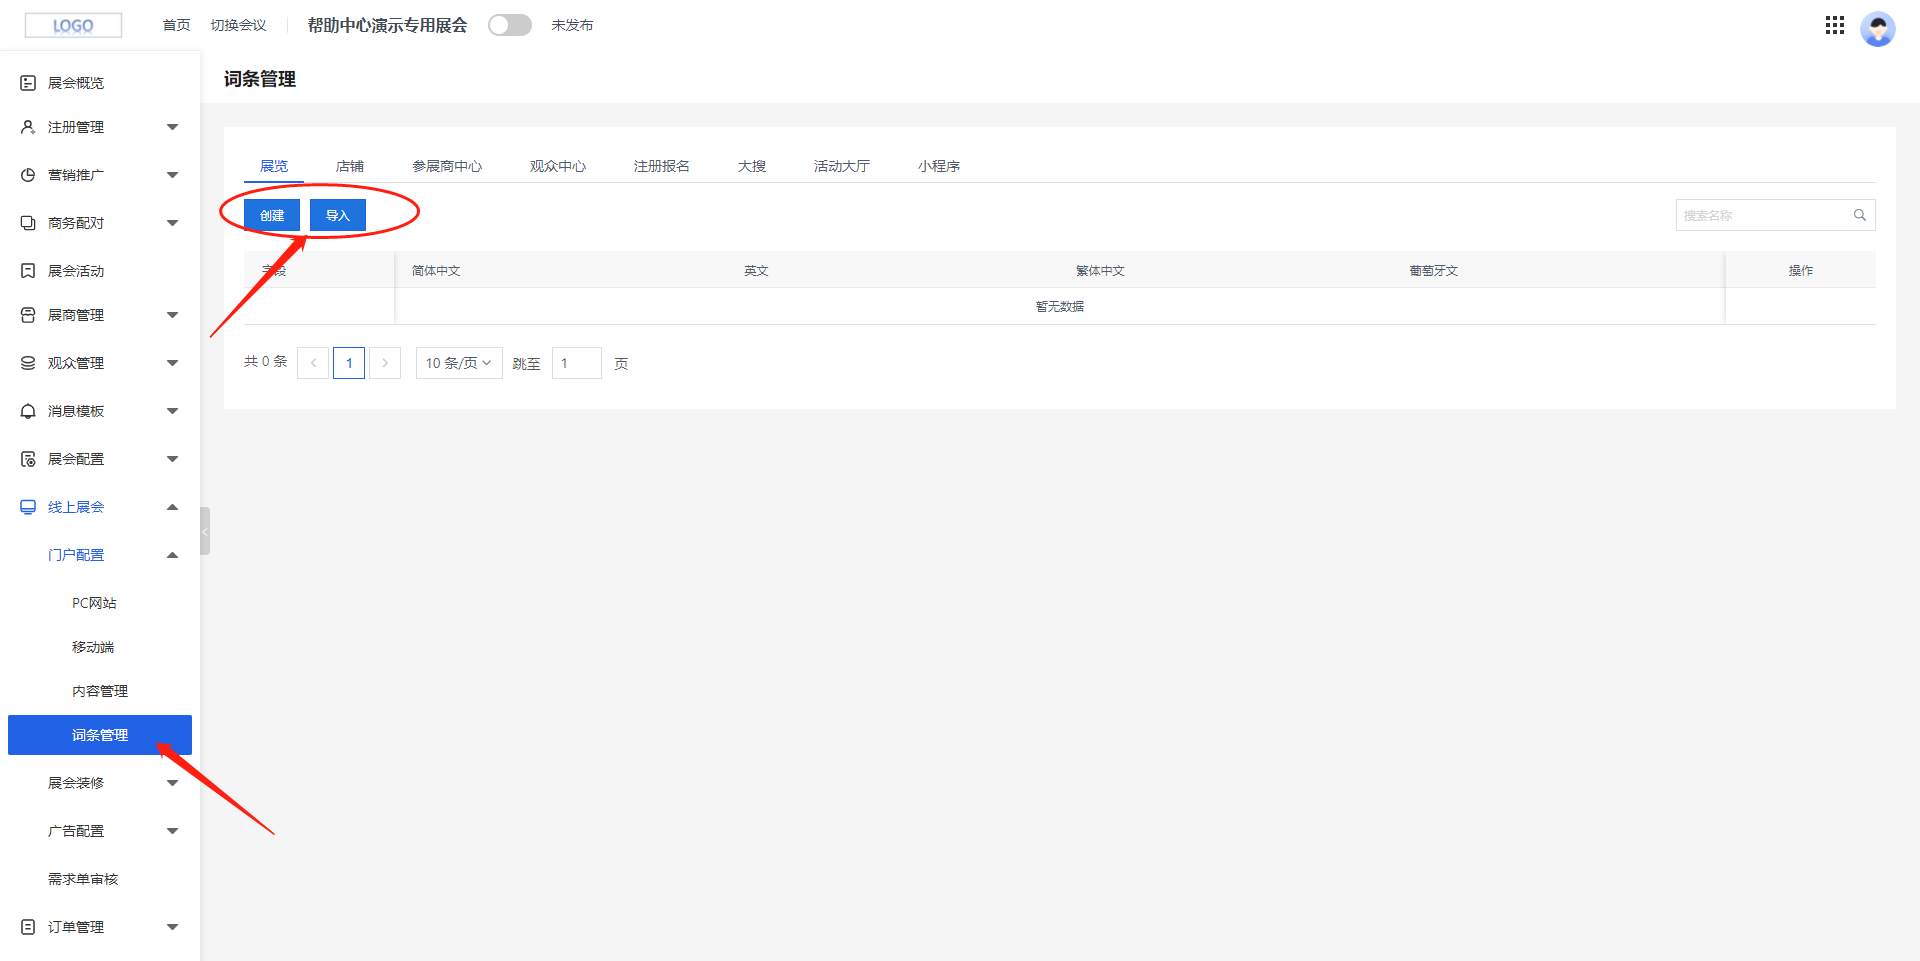
Task: Open the apps grid icon
Action: (1834, 26)
